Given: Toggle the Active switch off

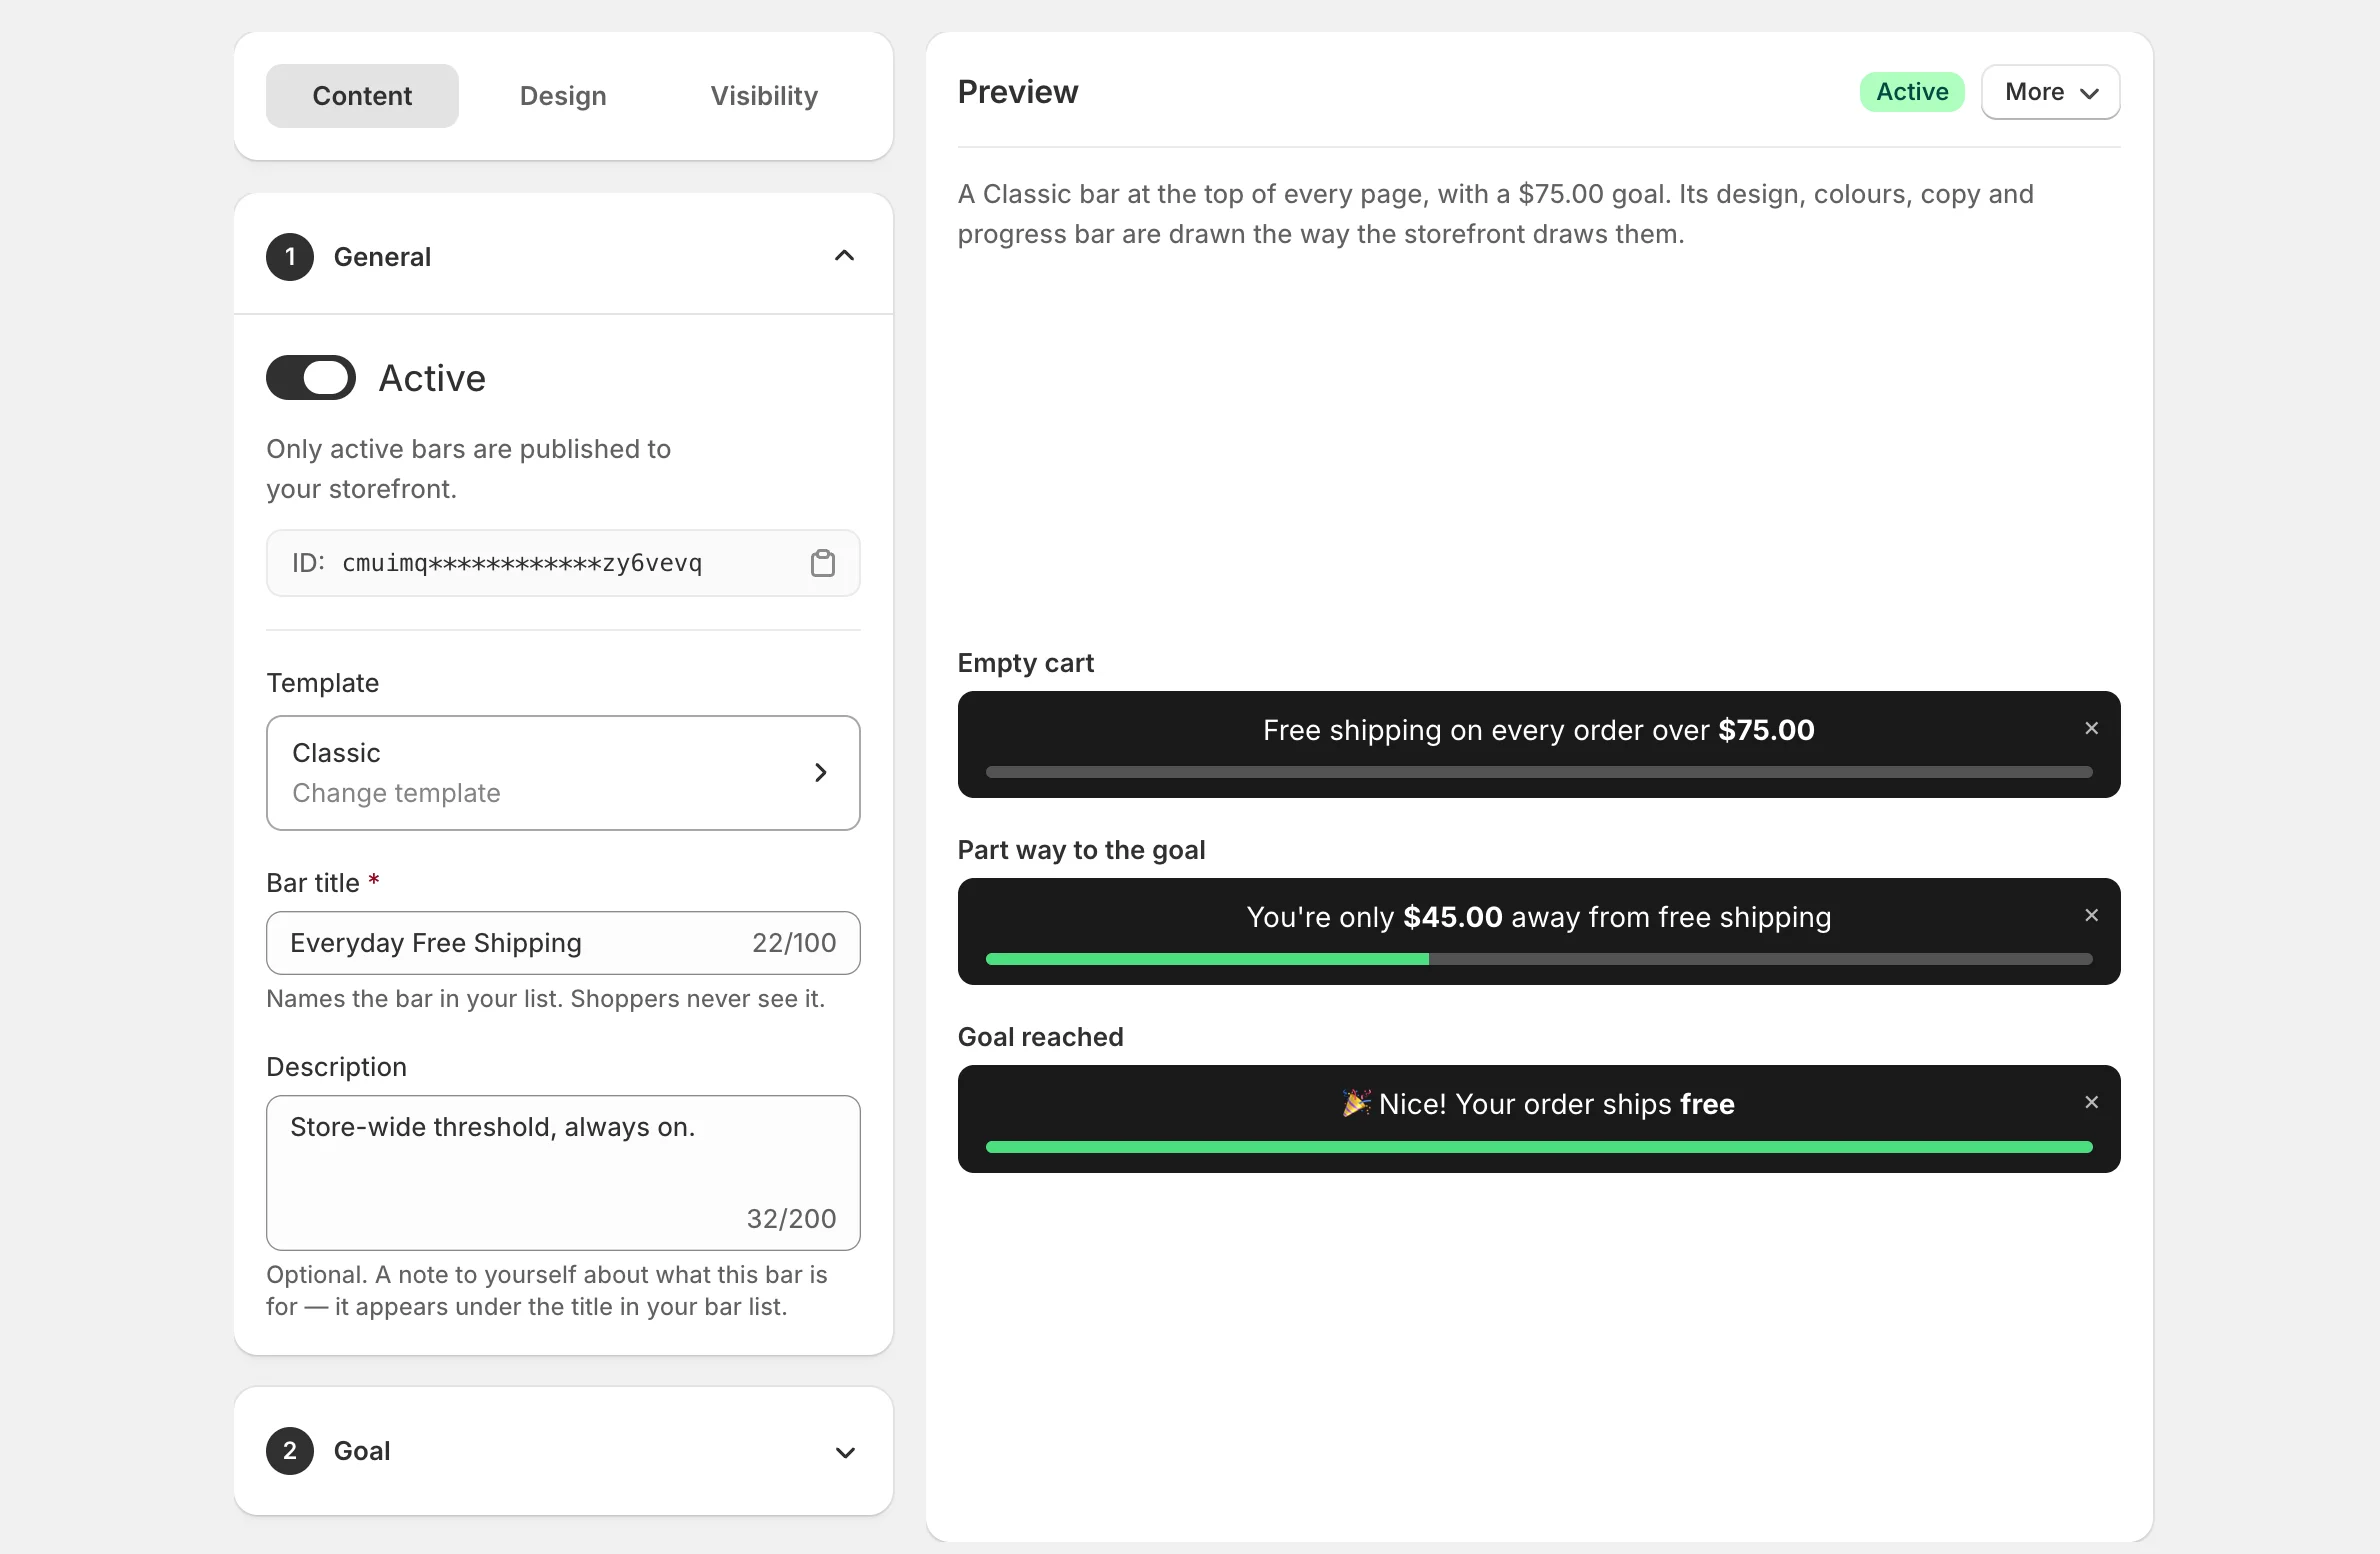Looking at the screenshot, I should click(311, 377).
